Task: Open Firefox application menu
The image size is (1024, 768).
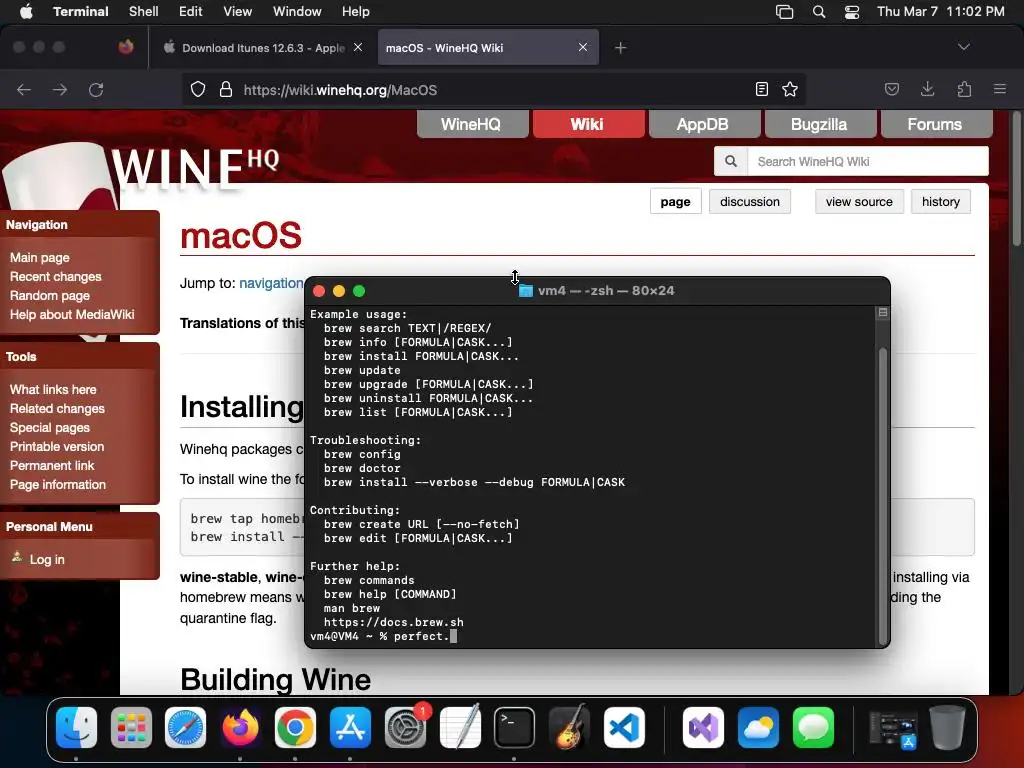Action: pos(1000,89)
